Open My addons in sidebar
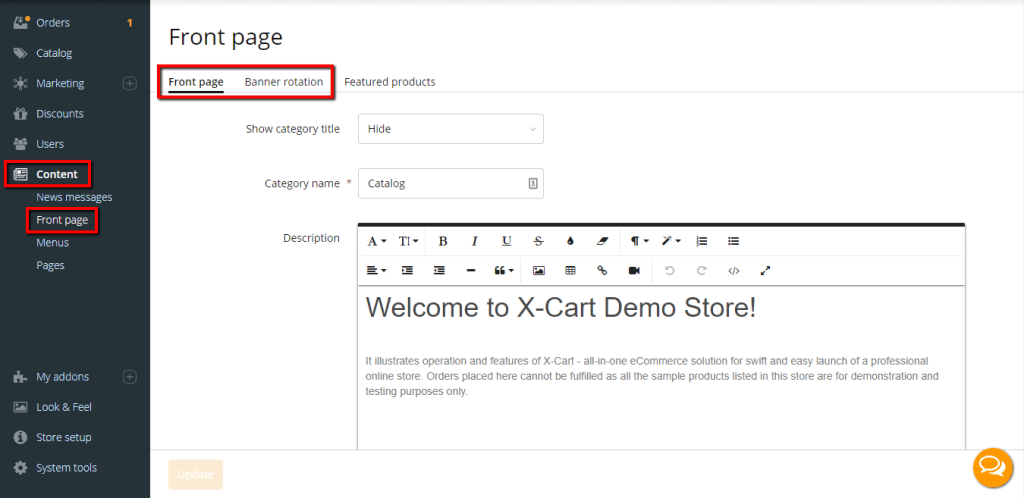Screen dimensions: 1024x498 pos(63,377)
